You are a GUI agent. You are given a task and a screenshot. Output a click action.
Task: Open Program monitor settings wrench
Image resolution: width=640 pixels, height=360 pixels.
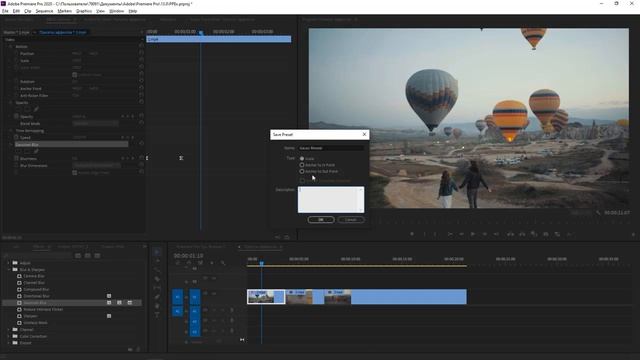click(598, 213)
